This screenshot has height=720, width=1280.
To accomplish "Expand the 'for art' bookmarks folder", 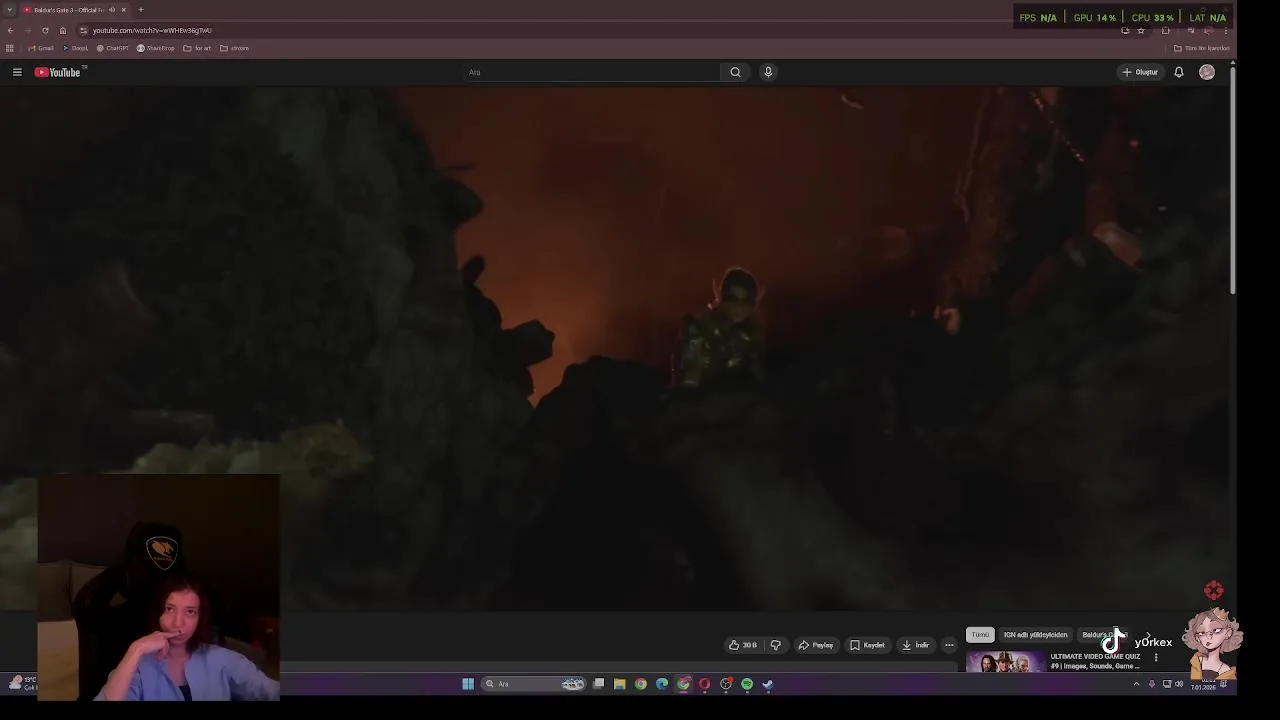I will pos(197,48).
